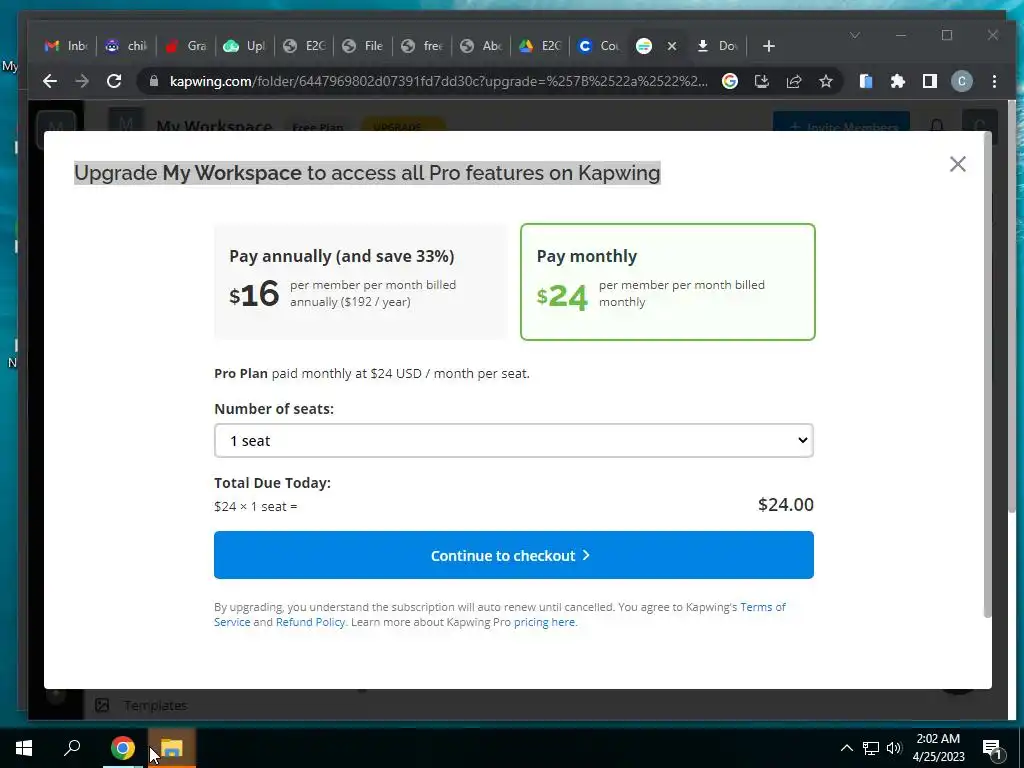The image size is (1024, 768).
Task: Open the notification center icon
Action: point(992,748)
